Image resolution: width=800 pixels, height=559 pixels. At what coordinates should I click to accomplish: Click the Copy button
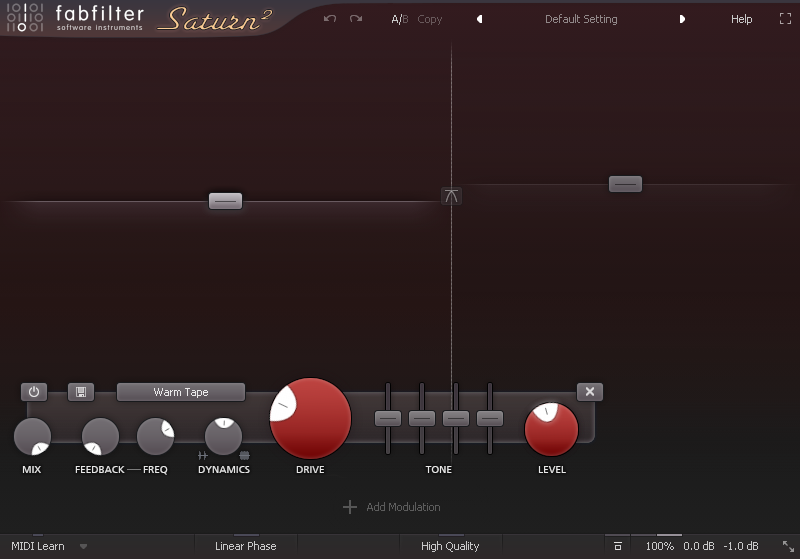pos(430,19)
